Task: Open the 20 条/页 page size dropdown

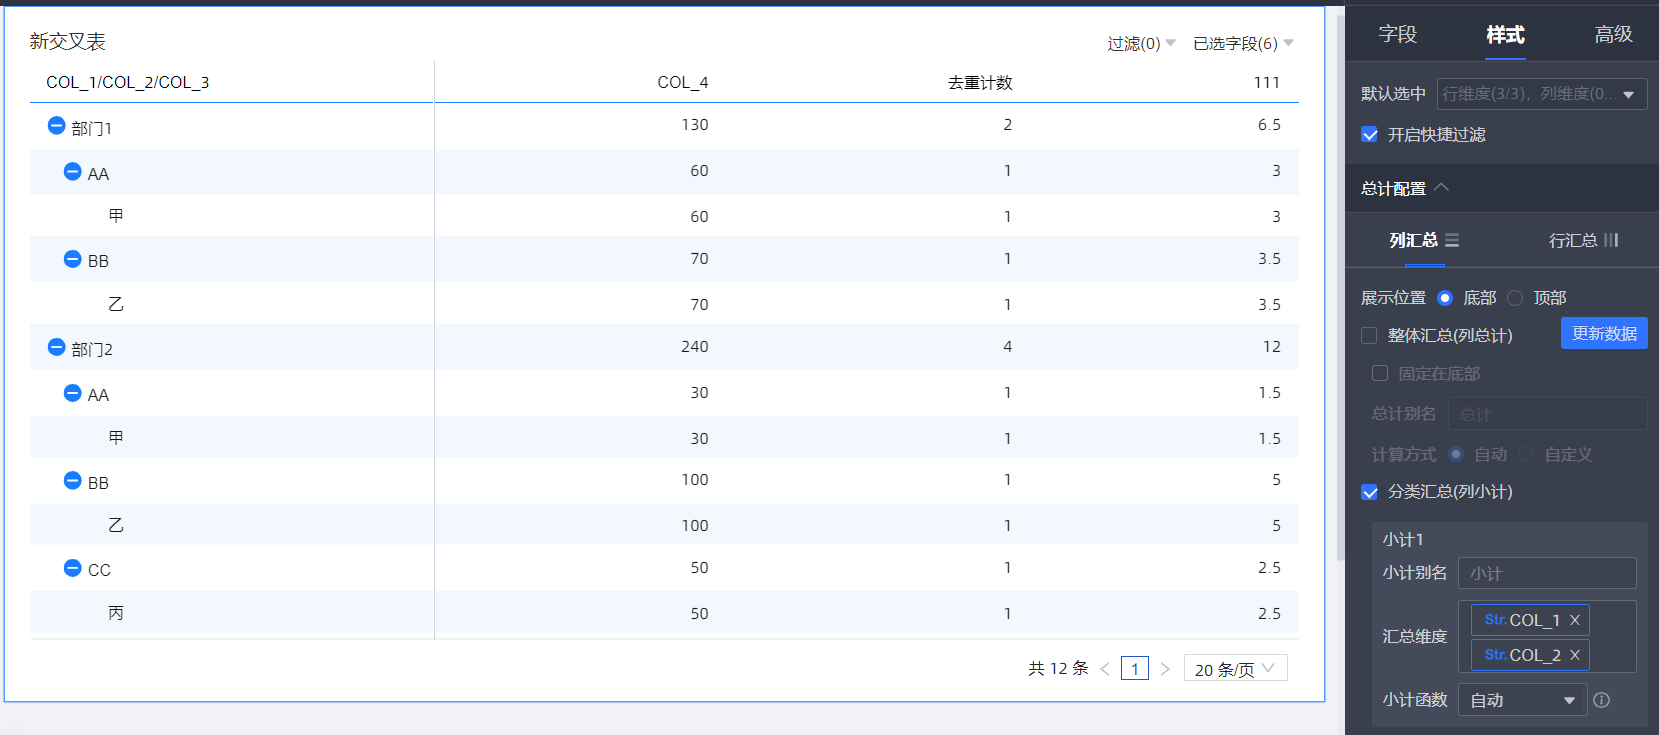Action: coord(1235,669)
